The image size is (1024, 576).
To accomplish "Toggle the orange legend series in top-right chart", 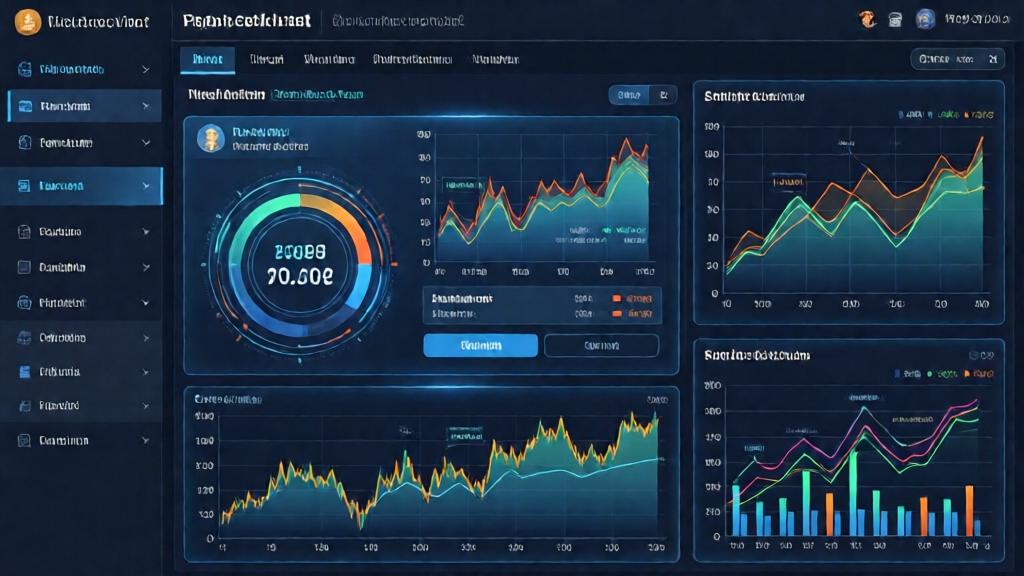I will click(x=979, y=115).
